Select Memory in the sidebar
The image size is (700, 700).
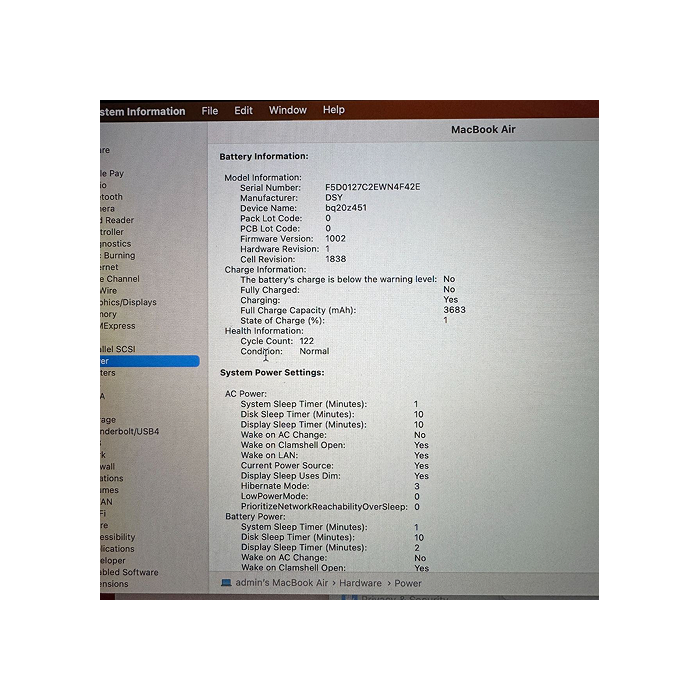click(x=108, y=314)
